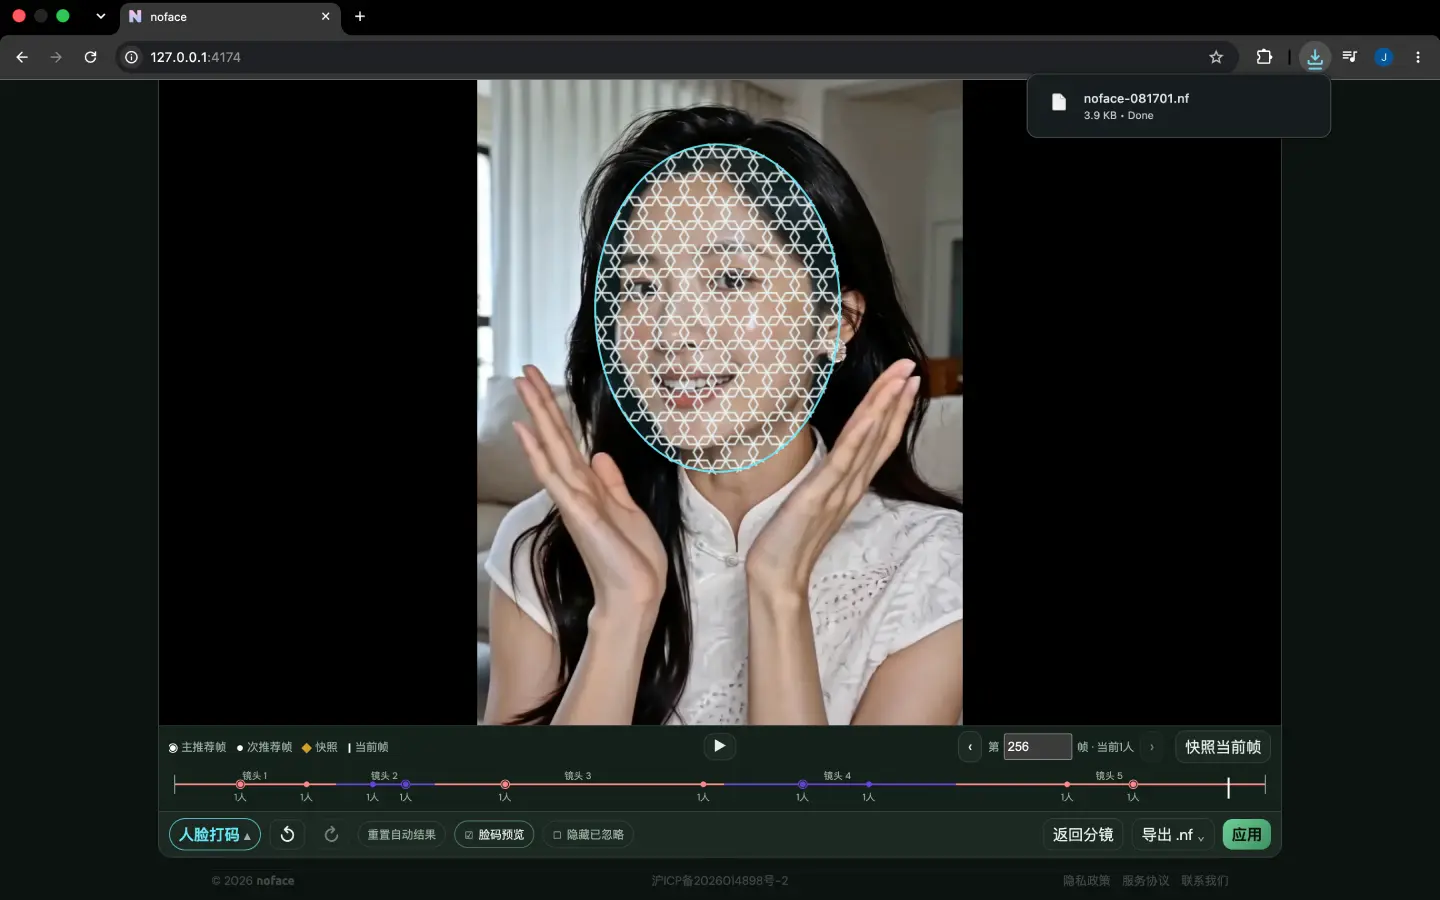1440x900 pixels.
Task: Click the address bar URL 127.0.0.1:4174
Action: coord(195,57)
